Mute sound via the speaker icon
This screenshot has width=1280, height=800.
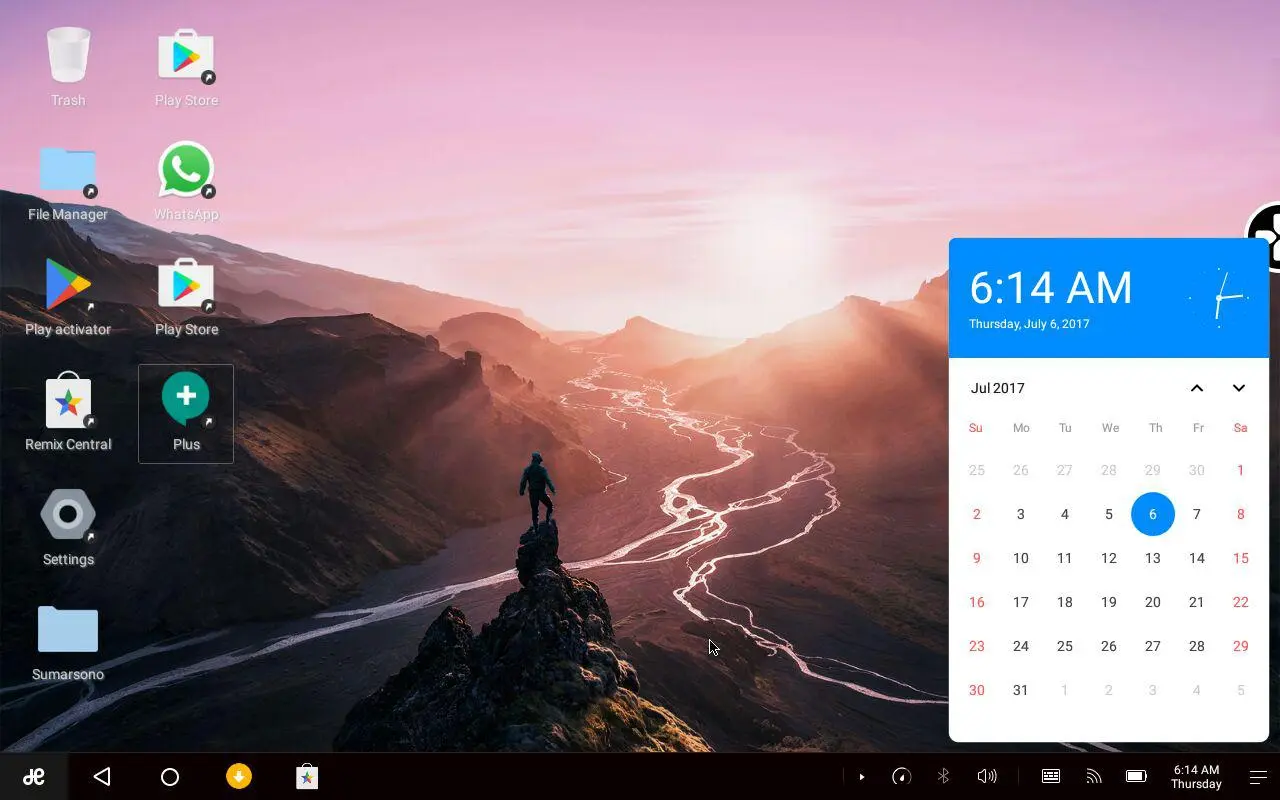[x=987, y=776]
